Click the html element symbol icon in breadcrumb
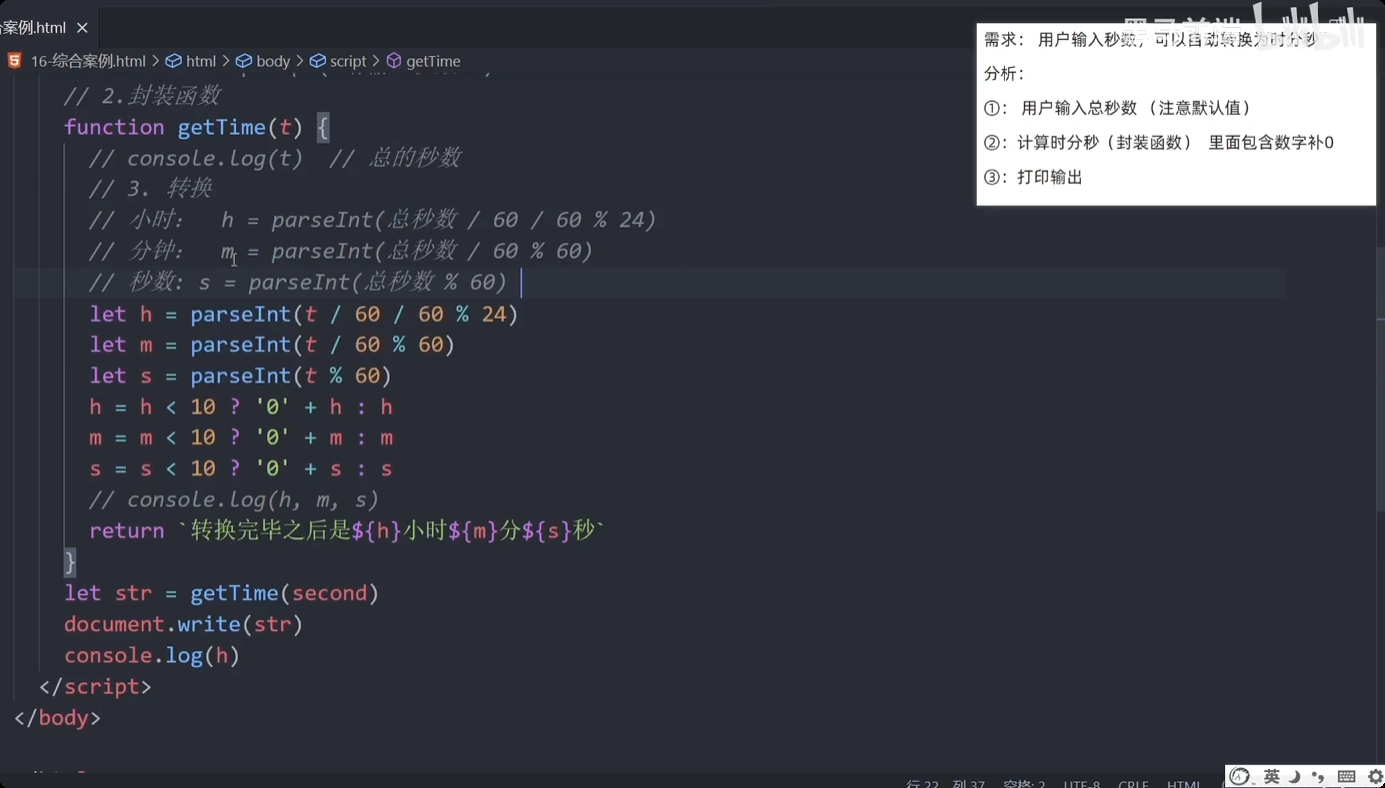 coord(174,61)
